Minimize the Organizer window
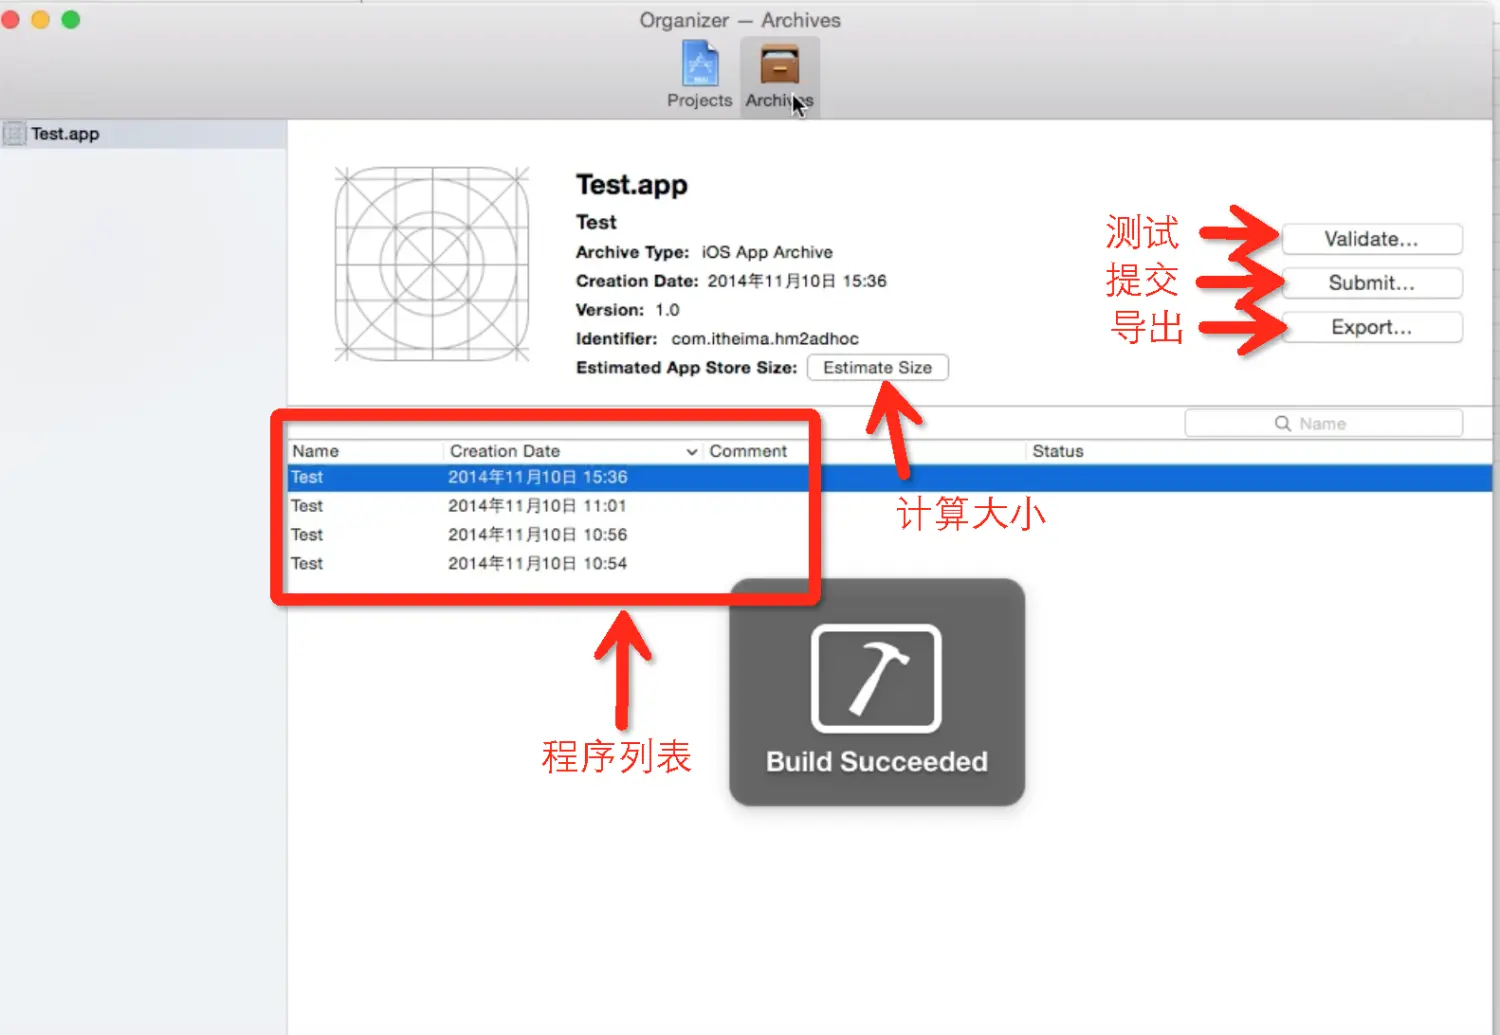This screenshot has width=1500, height=1035. point(40,20)
